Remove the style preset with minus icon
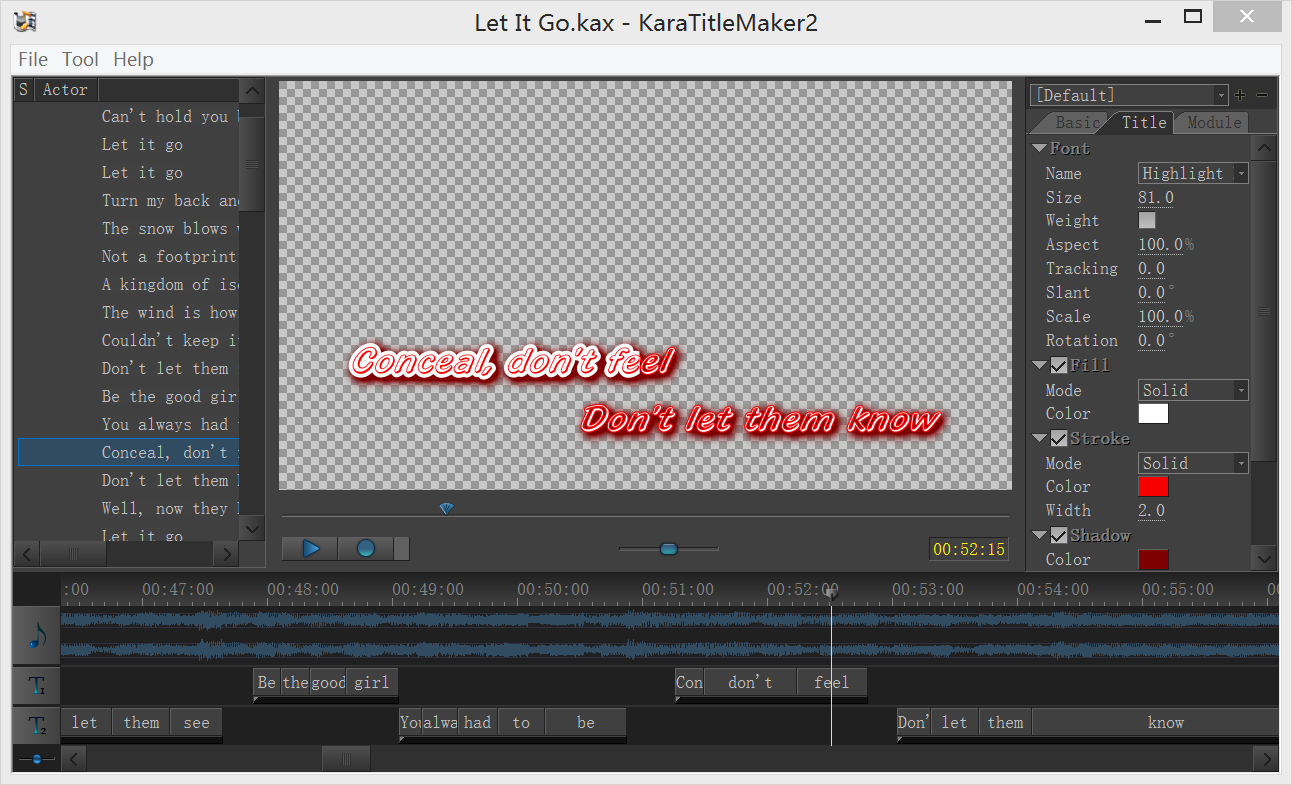 pos(1262,95)
